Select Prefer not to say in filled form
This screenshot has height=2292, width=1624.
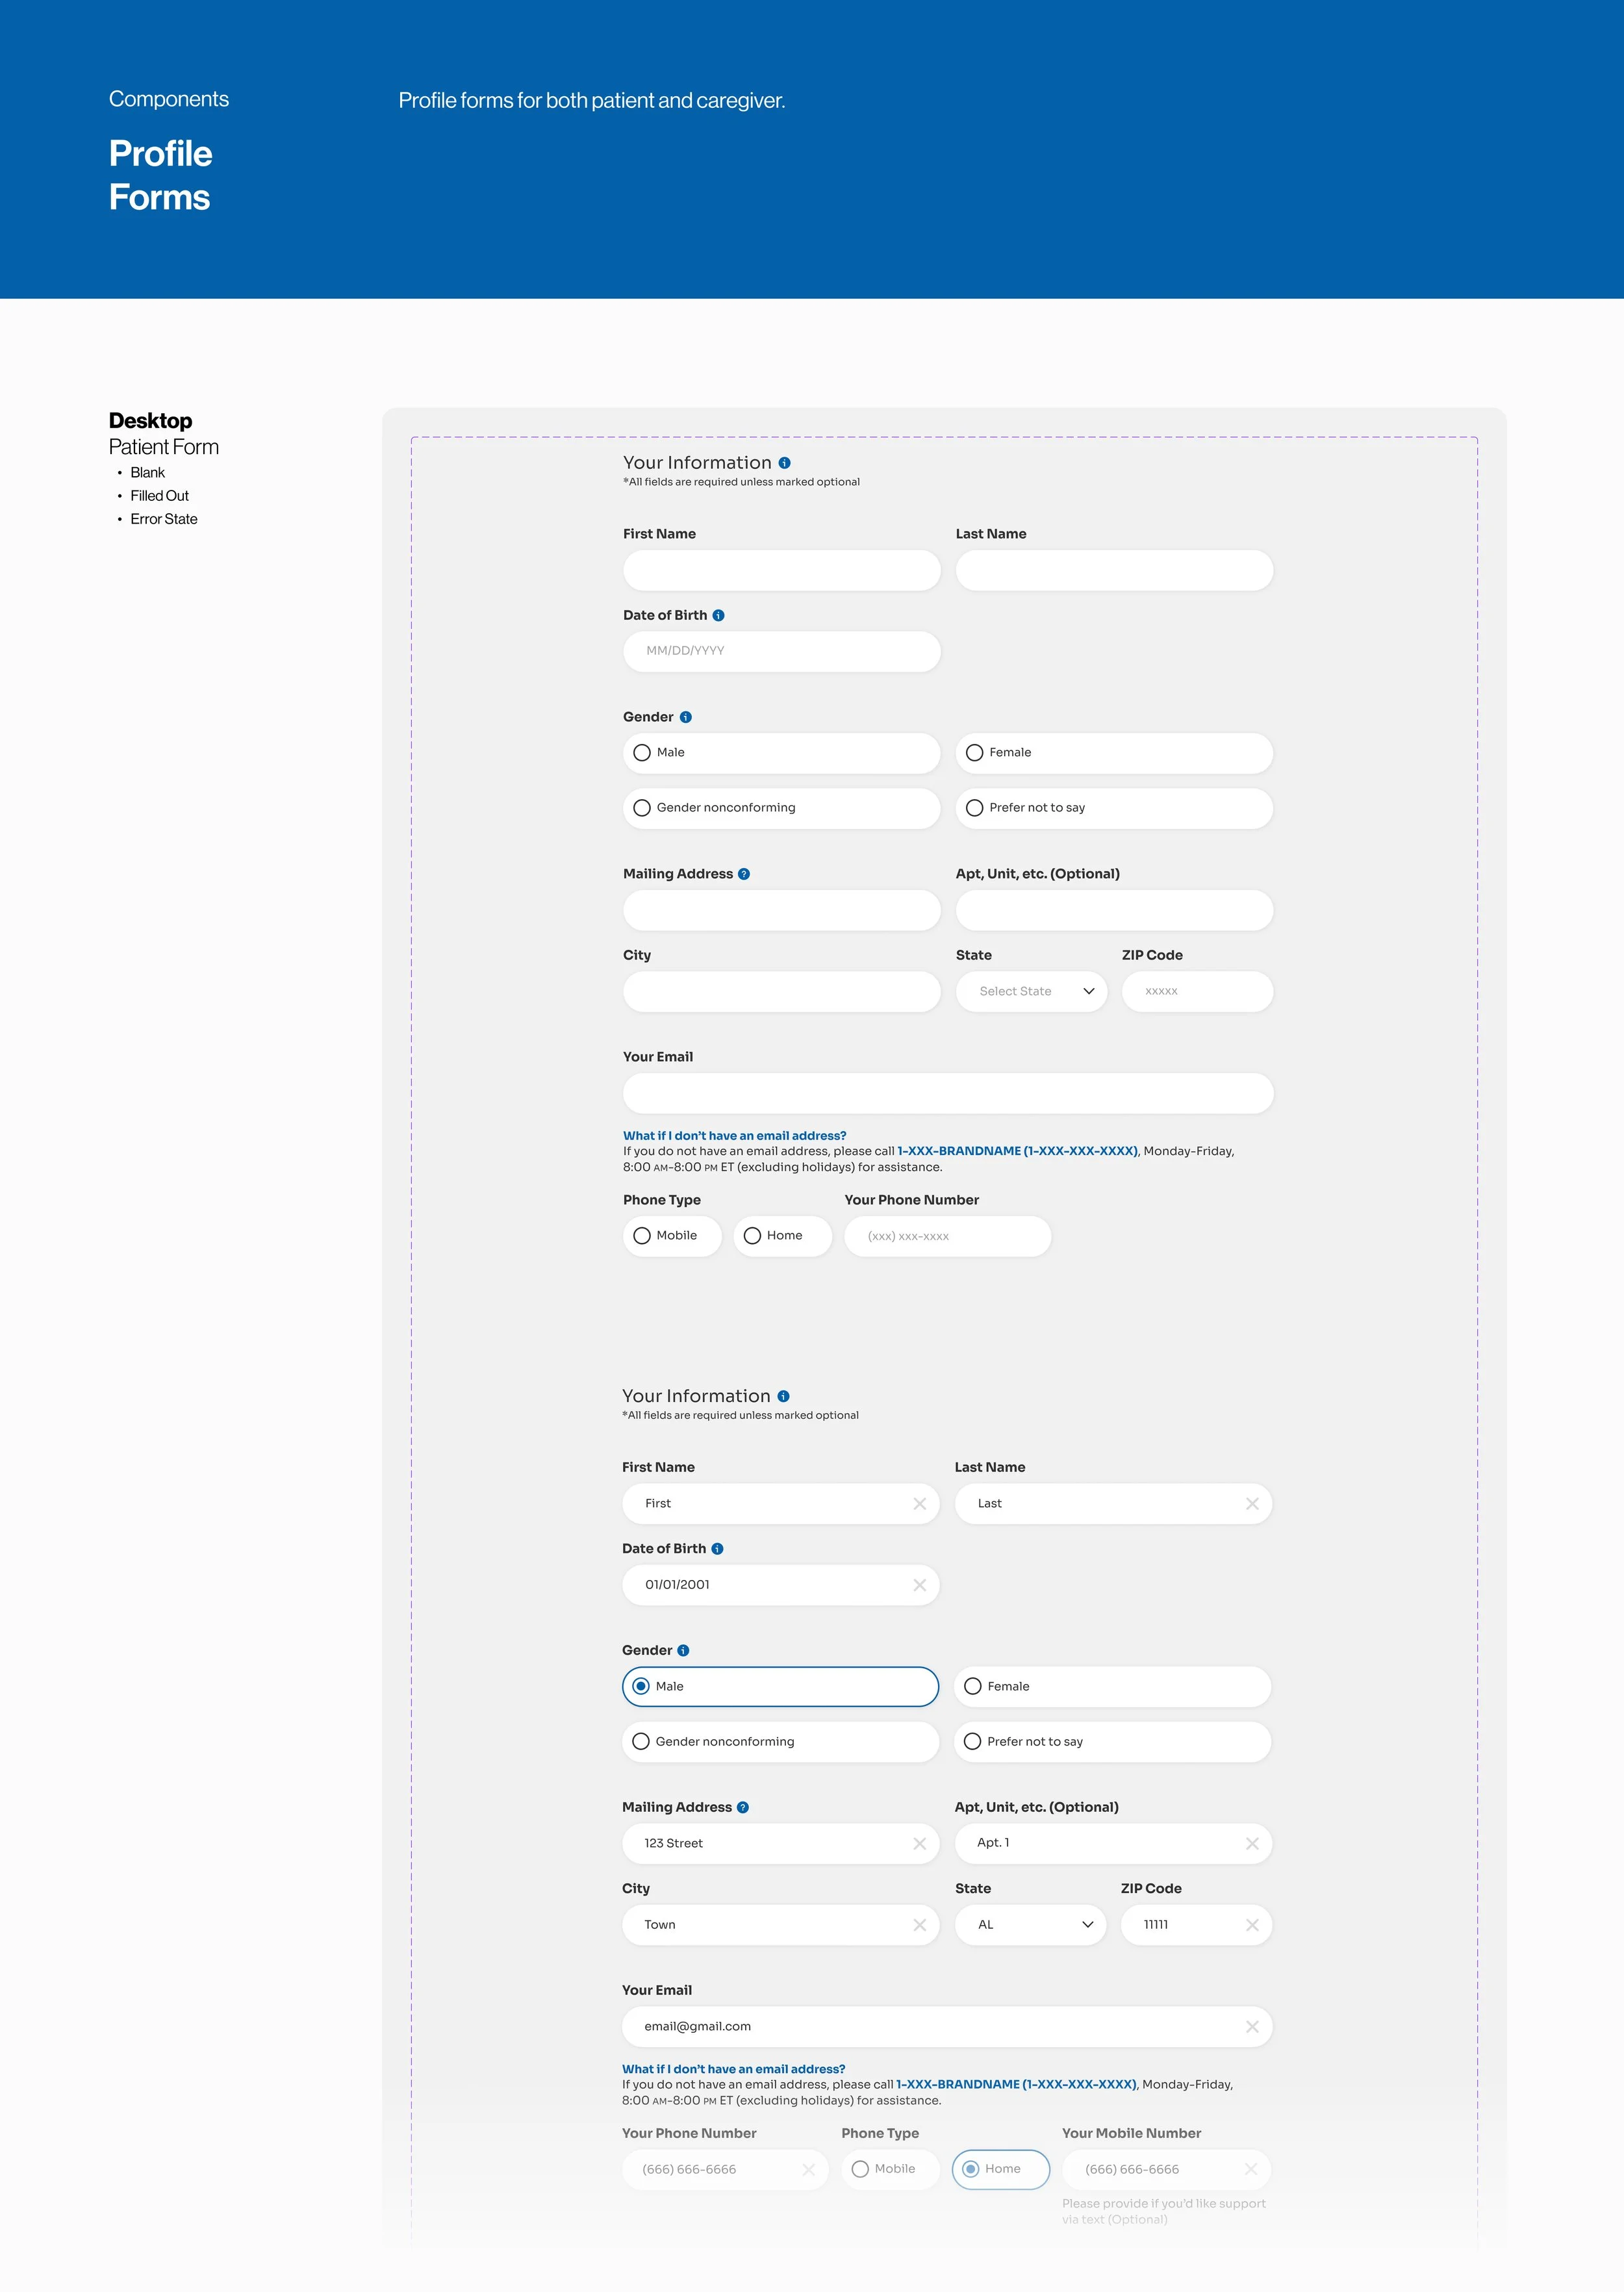(973, 1742)
